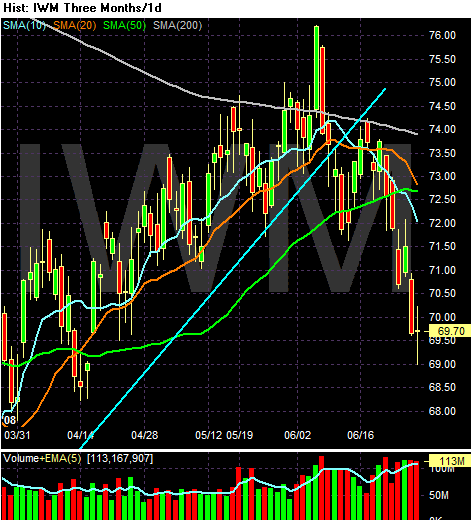The image size is (472, 523).
Task: Click the 50M volume axis label
Action: (440, 496)
